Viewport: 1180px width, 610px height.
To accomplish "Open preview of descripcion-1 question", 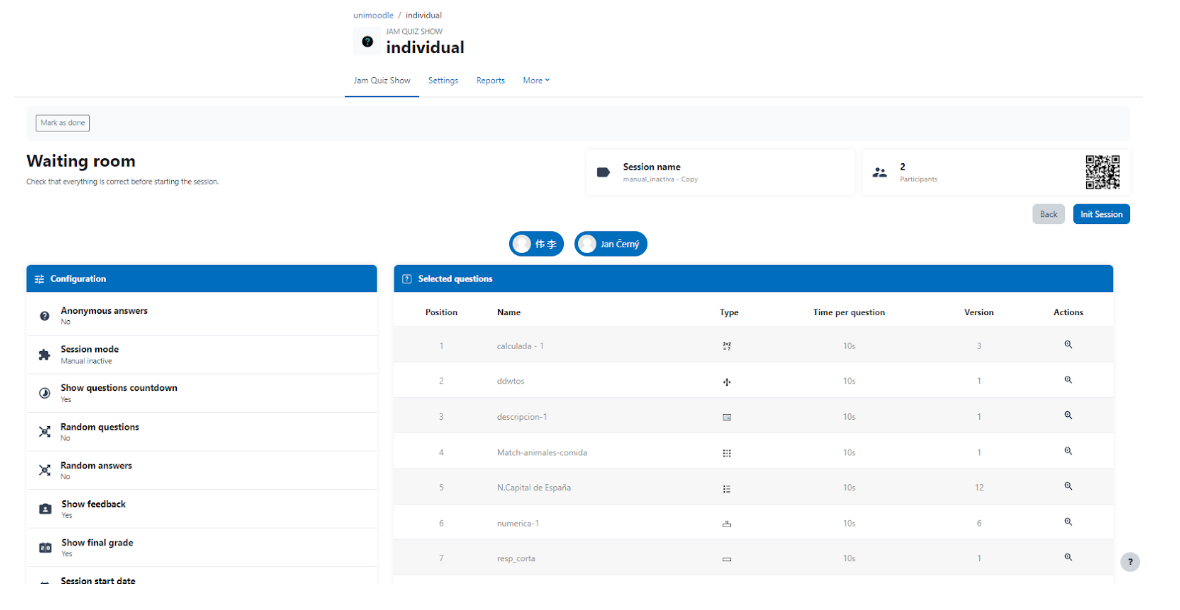I will click(x=1068, y=415).
